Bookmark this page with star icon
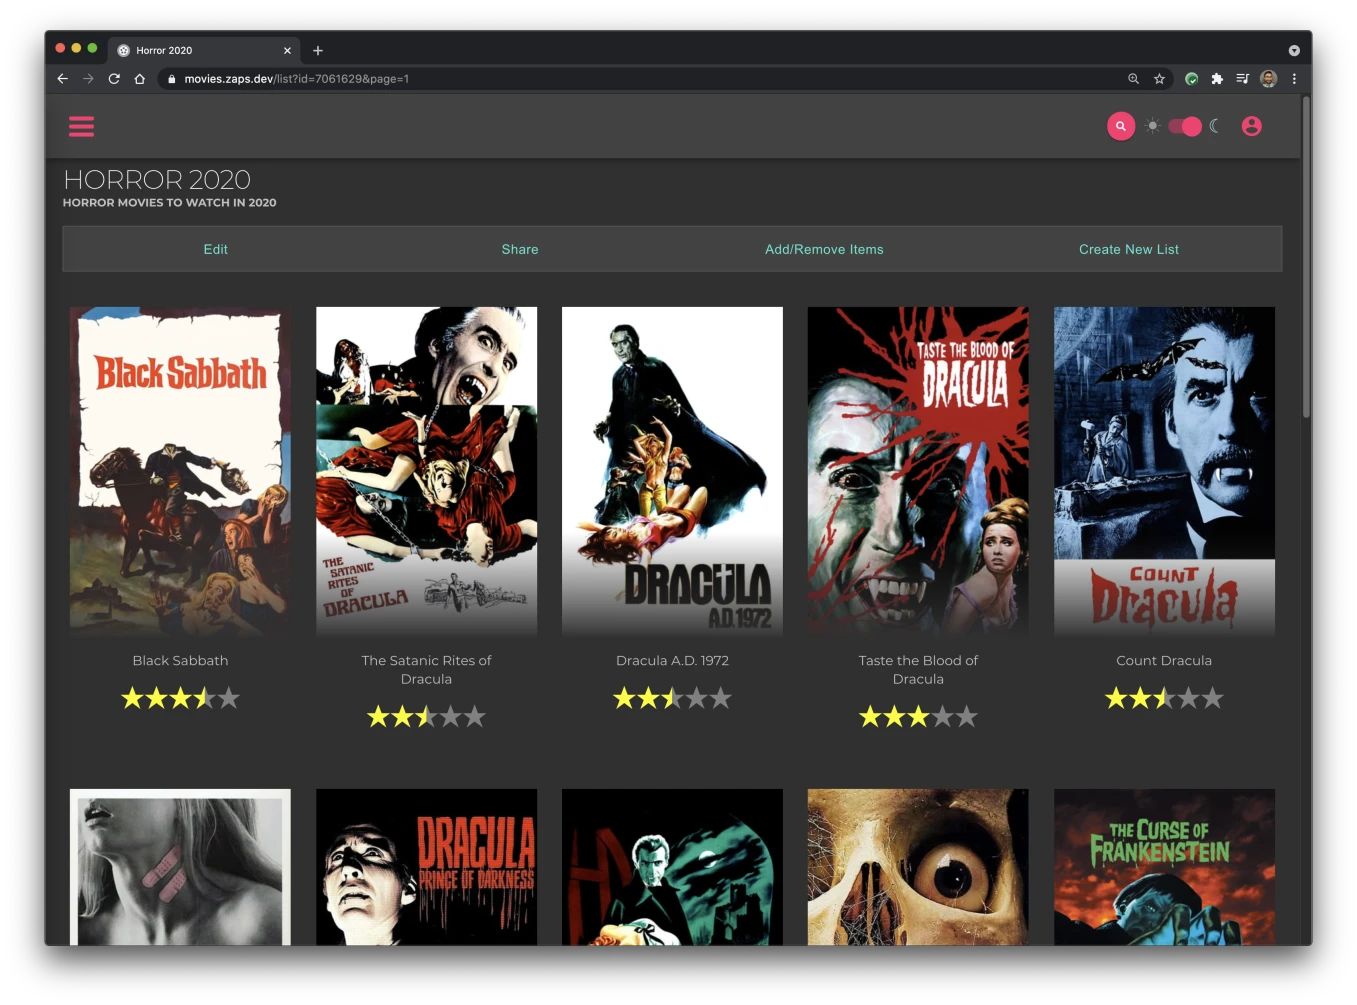The width and height of the screenshot is (1357, 1005). click(x=1159, y=78)
